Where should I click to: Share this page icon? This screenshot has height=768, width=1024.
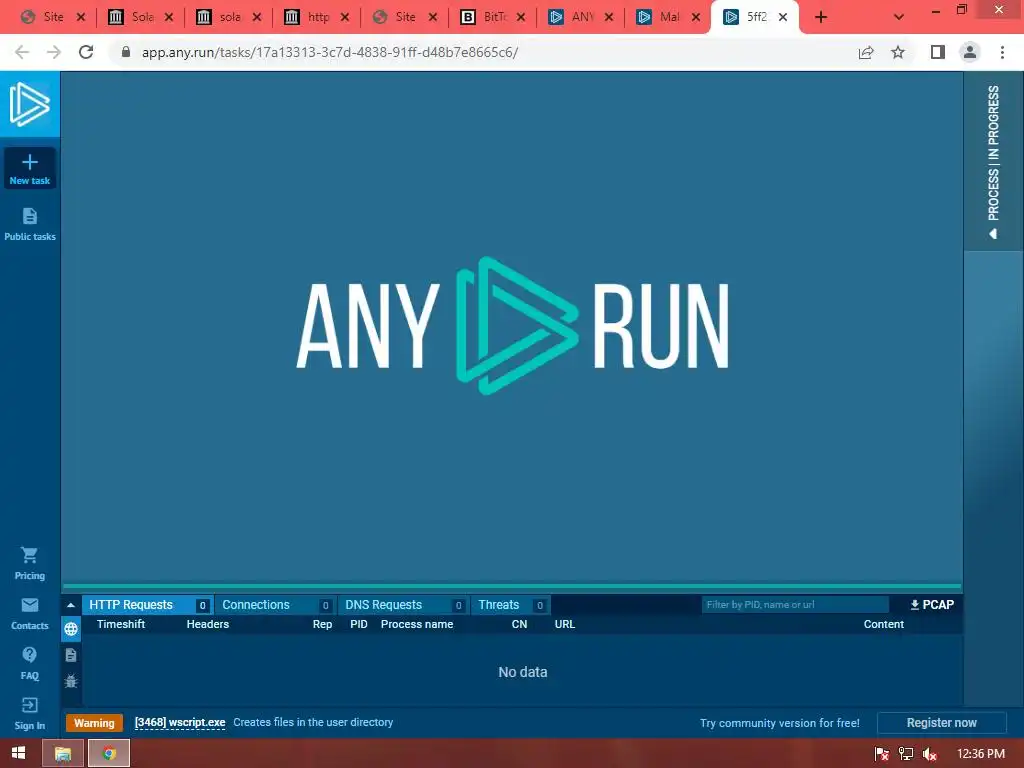866,52
